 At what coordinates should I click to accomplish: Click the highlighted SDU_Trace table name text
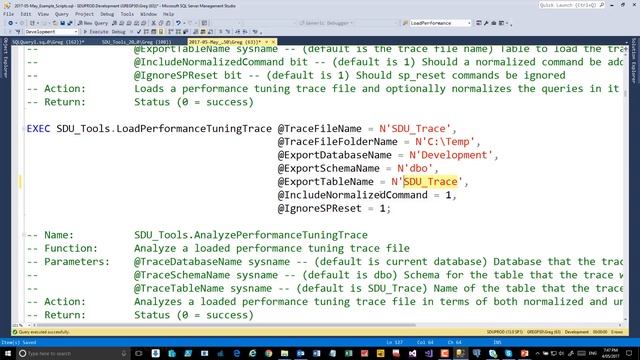(430, 182)
